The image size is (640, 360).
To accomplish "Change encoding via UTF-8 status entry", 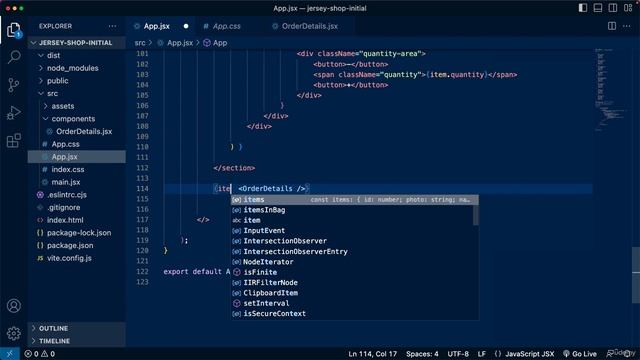I will [458, 354].
